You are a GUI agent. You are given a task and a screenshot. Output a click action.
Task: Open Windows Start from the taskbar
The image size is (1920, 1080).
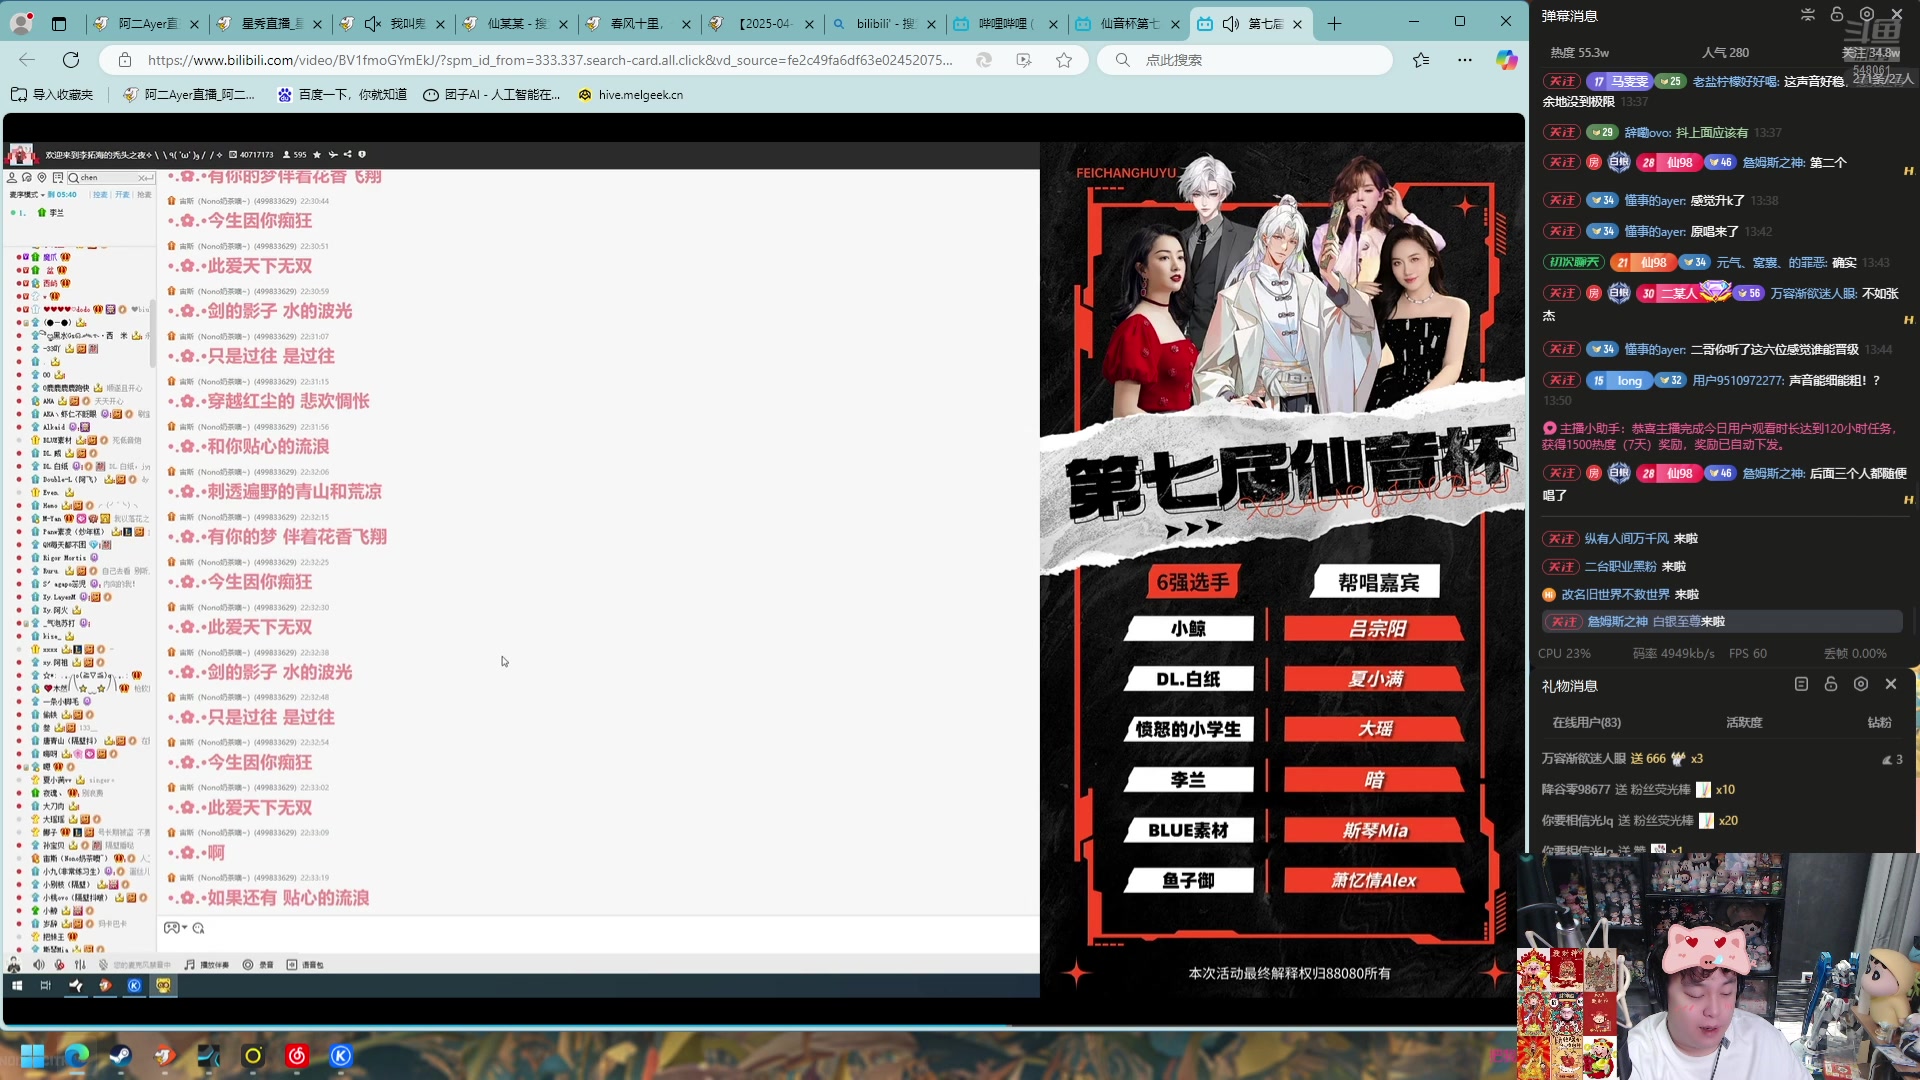[32, 1056]
